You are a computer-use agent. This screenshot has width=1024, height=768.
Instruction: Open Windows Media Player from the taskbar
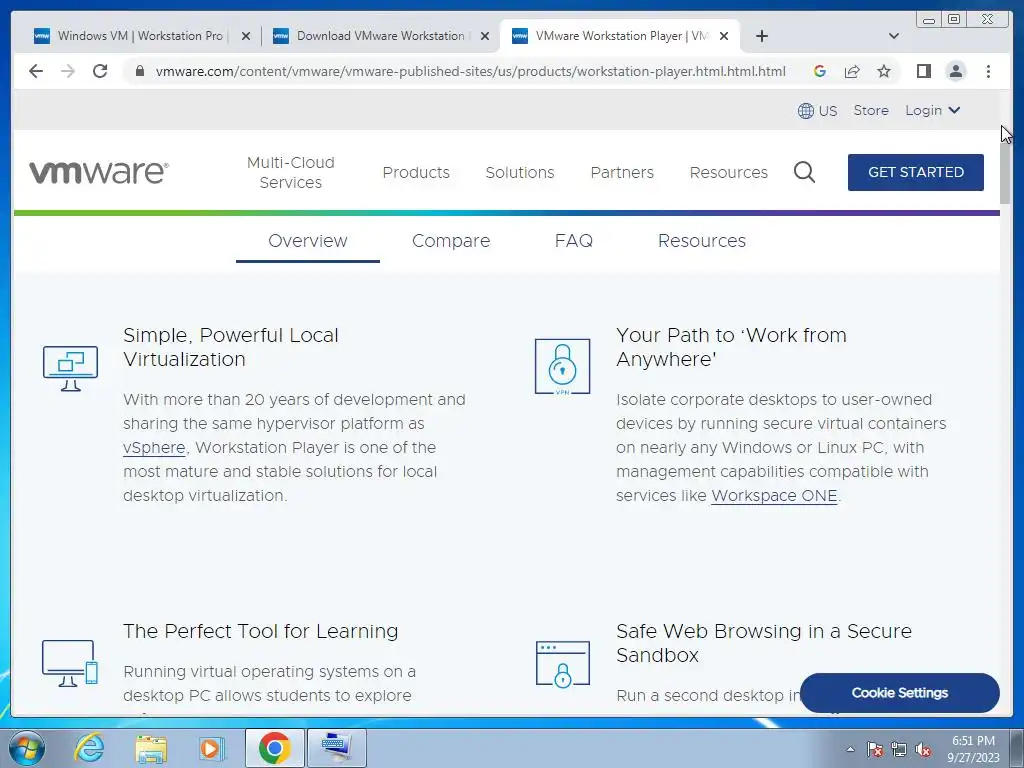(212, 748)
